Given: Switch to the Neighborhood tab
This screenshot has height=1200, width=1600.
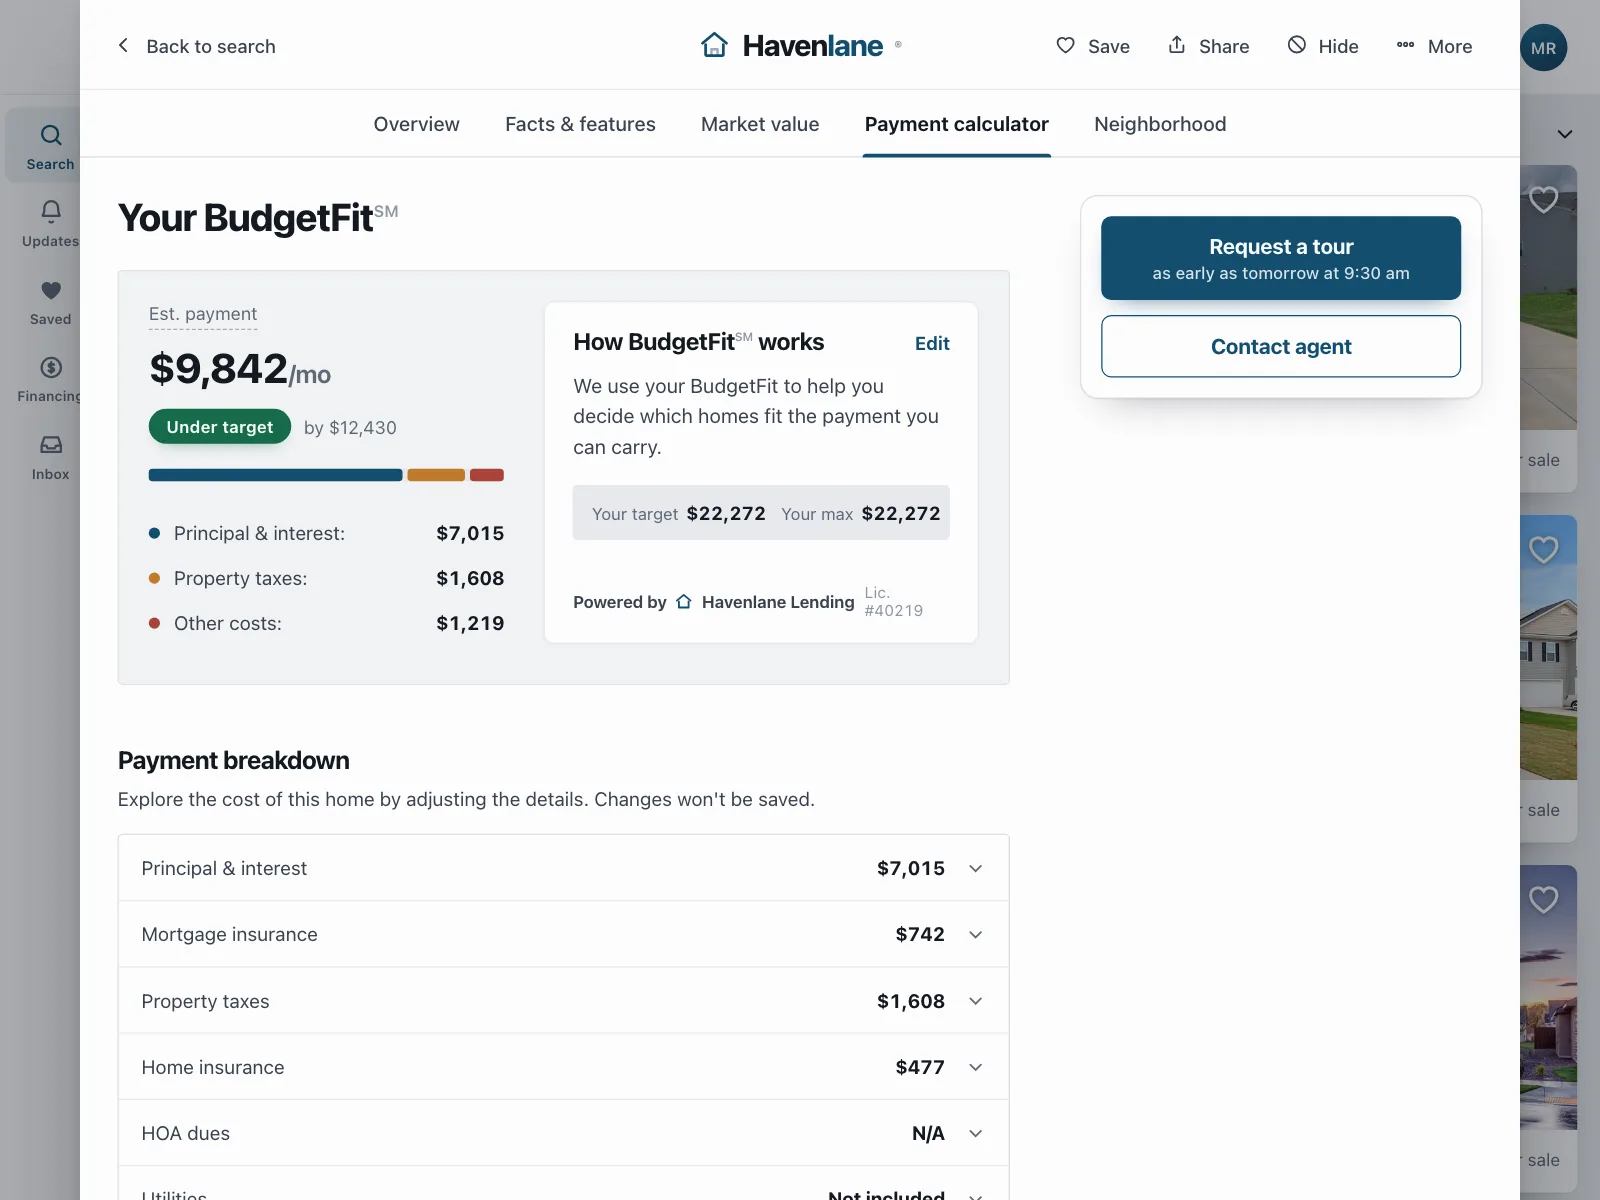Looking at the screenshot, I should point(1160,124).
